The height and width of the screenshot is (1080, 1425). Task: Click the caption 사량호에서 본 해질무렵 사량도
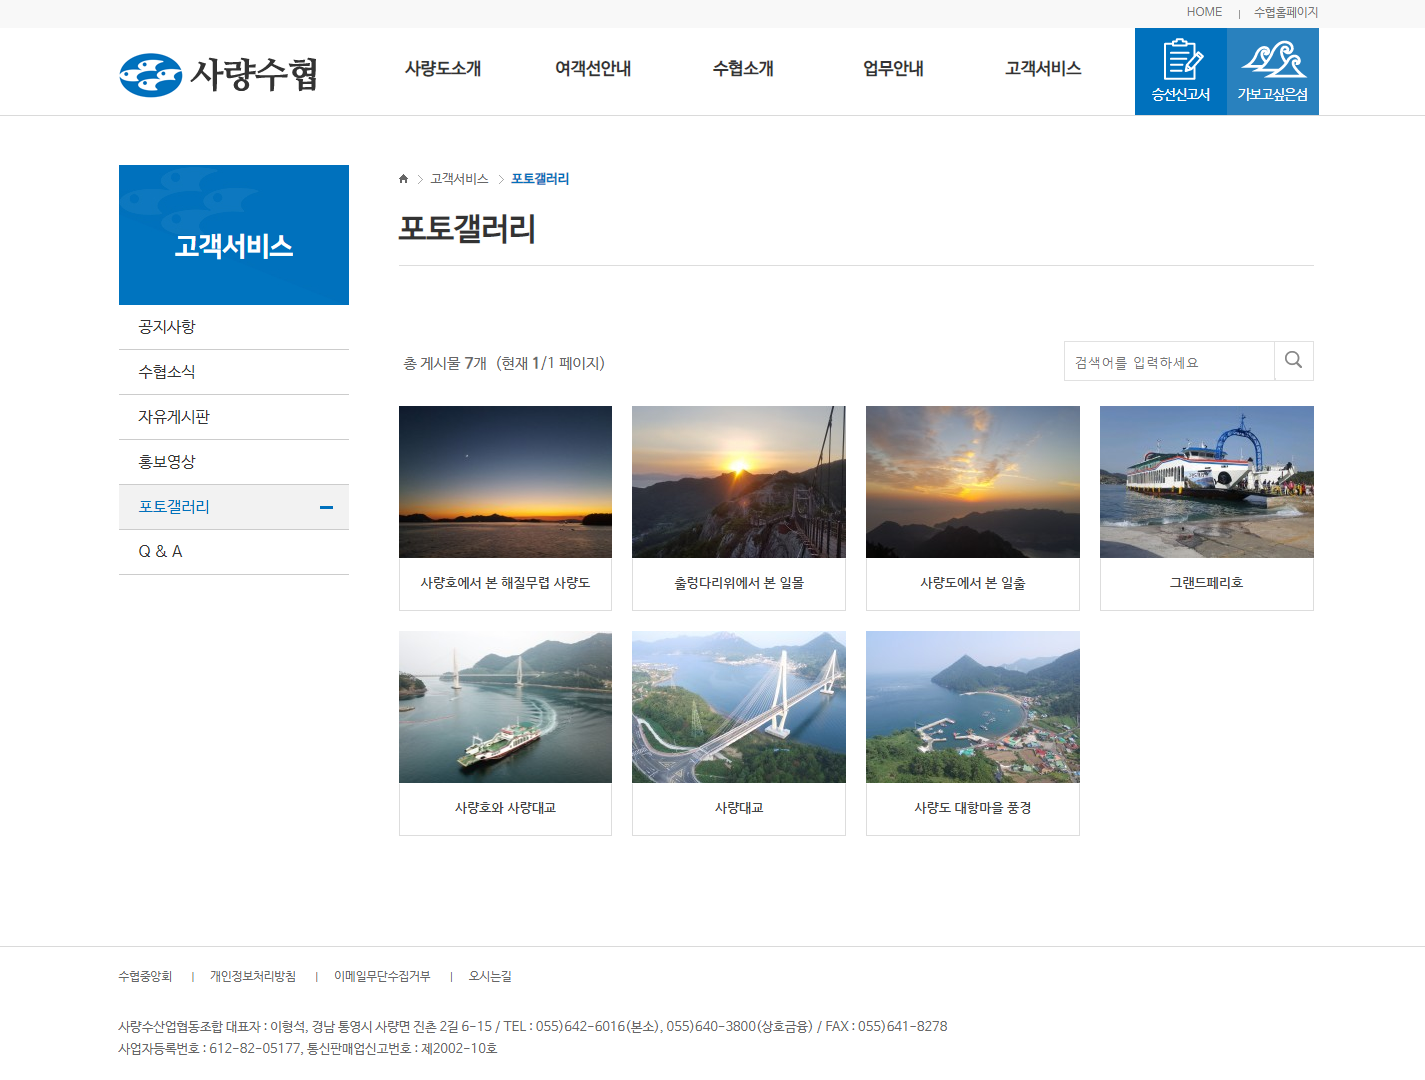(505, 583)
